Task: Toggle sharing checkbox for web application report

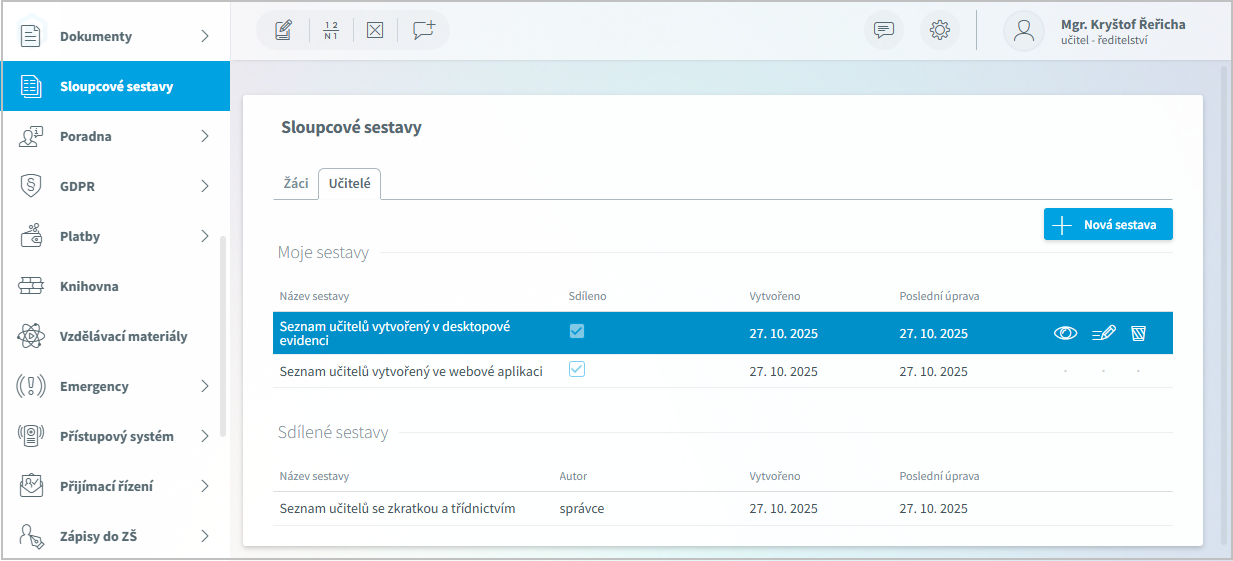Action: click(577, 370)
